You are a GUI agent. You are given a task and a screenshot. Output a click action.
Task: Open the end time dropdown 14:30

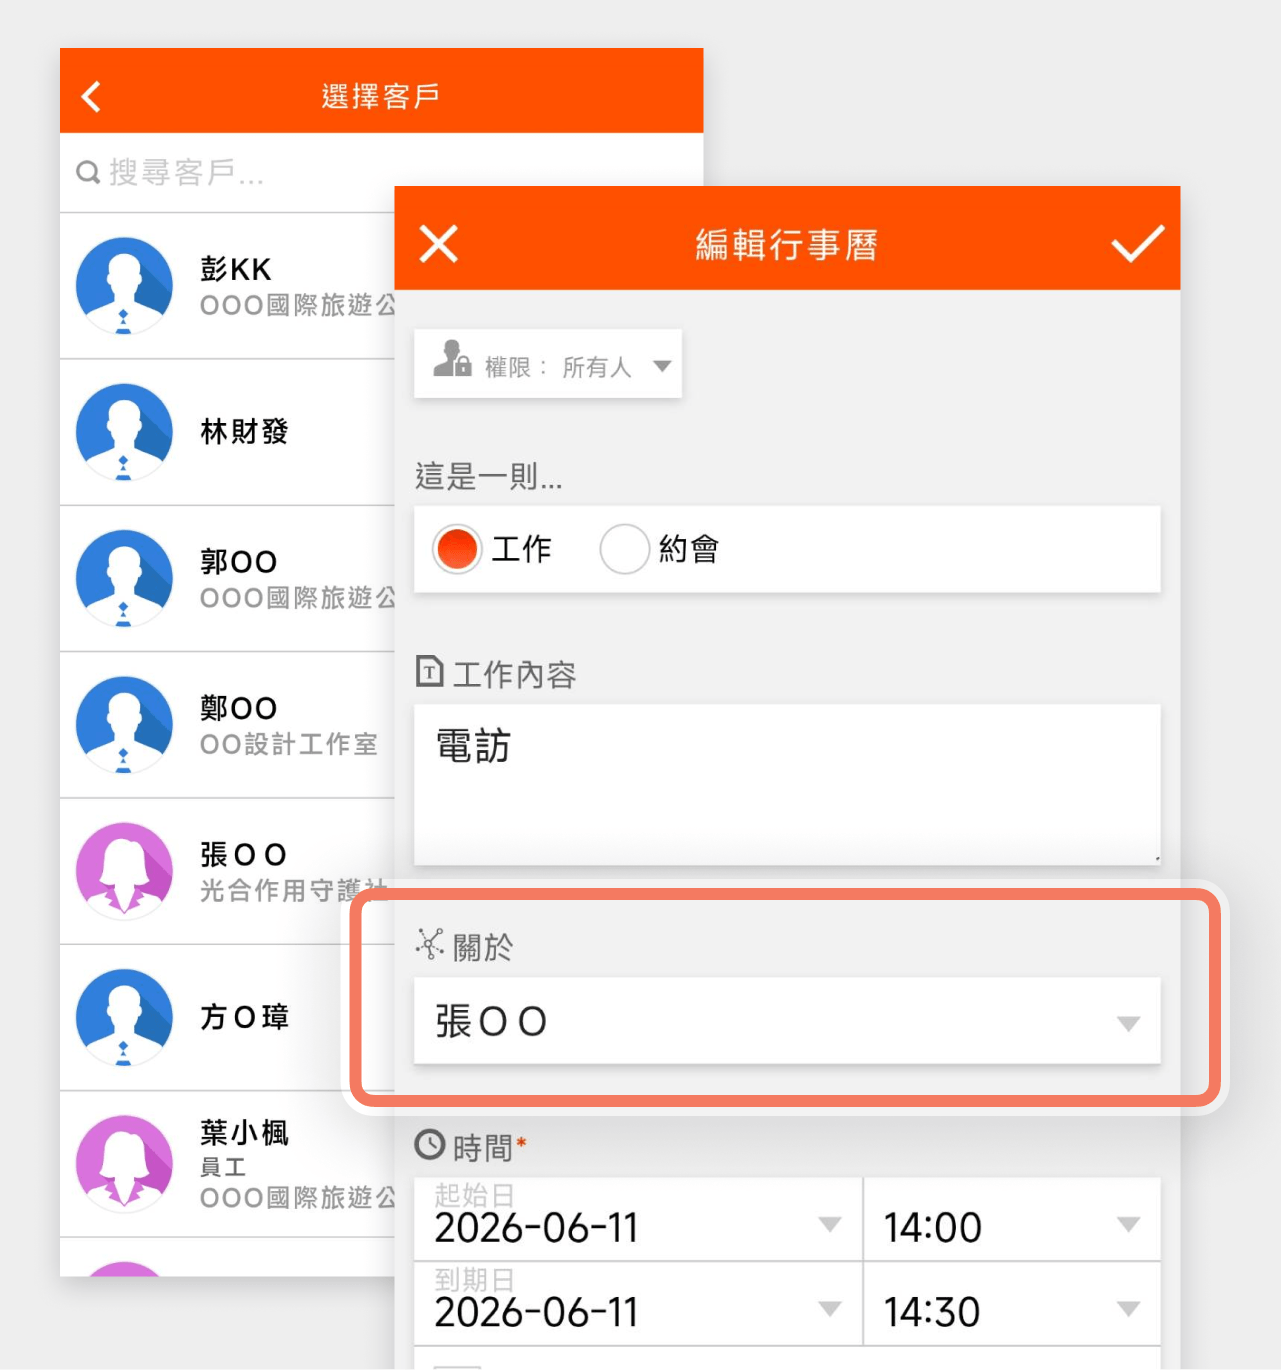1012,1304
